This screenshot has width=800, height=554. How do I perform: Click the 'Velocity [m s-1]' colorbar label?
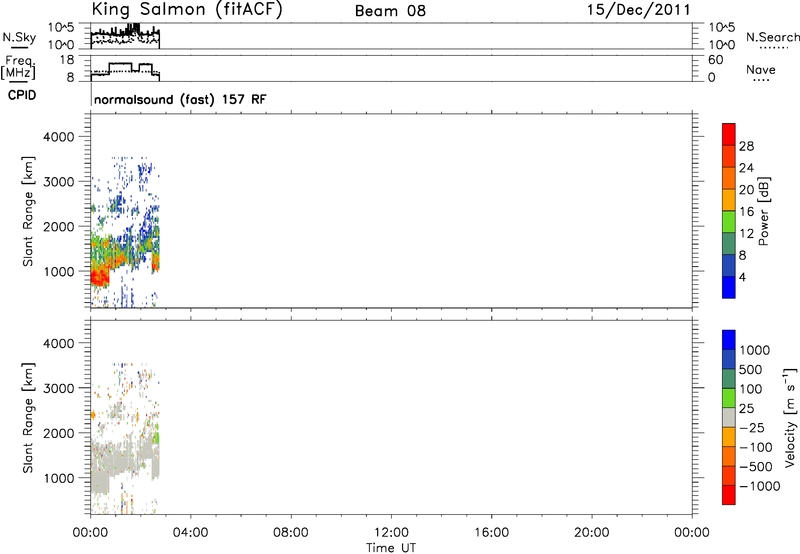tap(790, 417)
